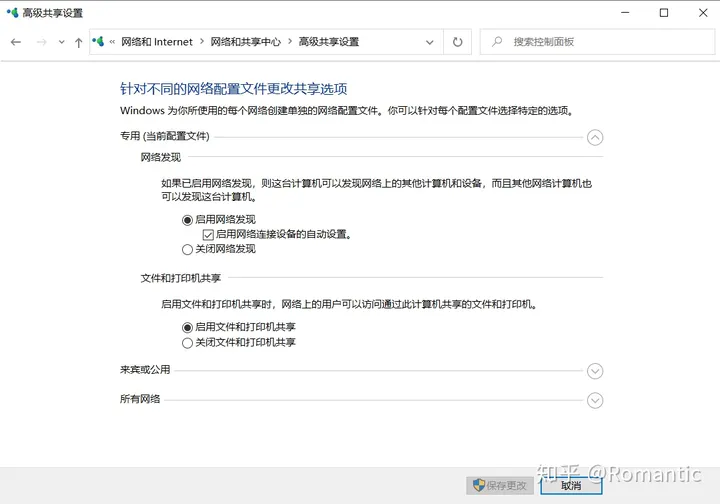The image size is (720, 504).
Task: Select 关闭文件和打印机共享 radio button
Action: [x=187, y=343]
